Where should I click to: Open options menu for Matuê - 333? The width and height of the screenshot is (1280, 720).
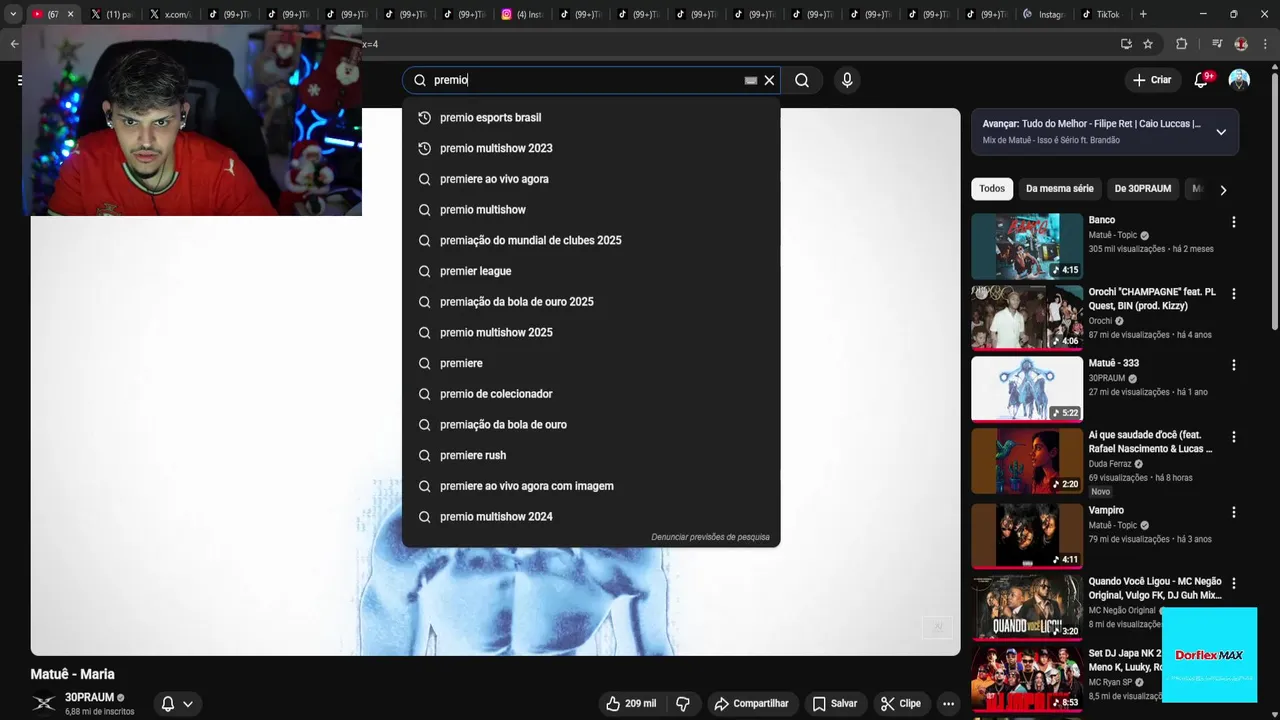coord(1233,365)
